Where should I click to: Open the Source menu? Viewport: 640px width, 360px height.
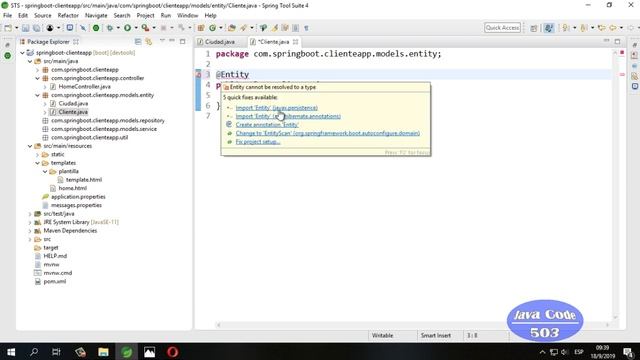point(43,16)
